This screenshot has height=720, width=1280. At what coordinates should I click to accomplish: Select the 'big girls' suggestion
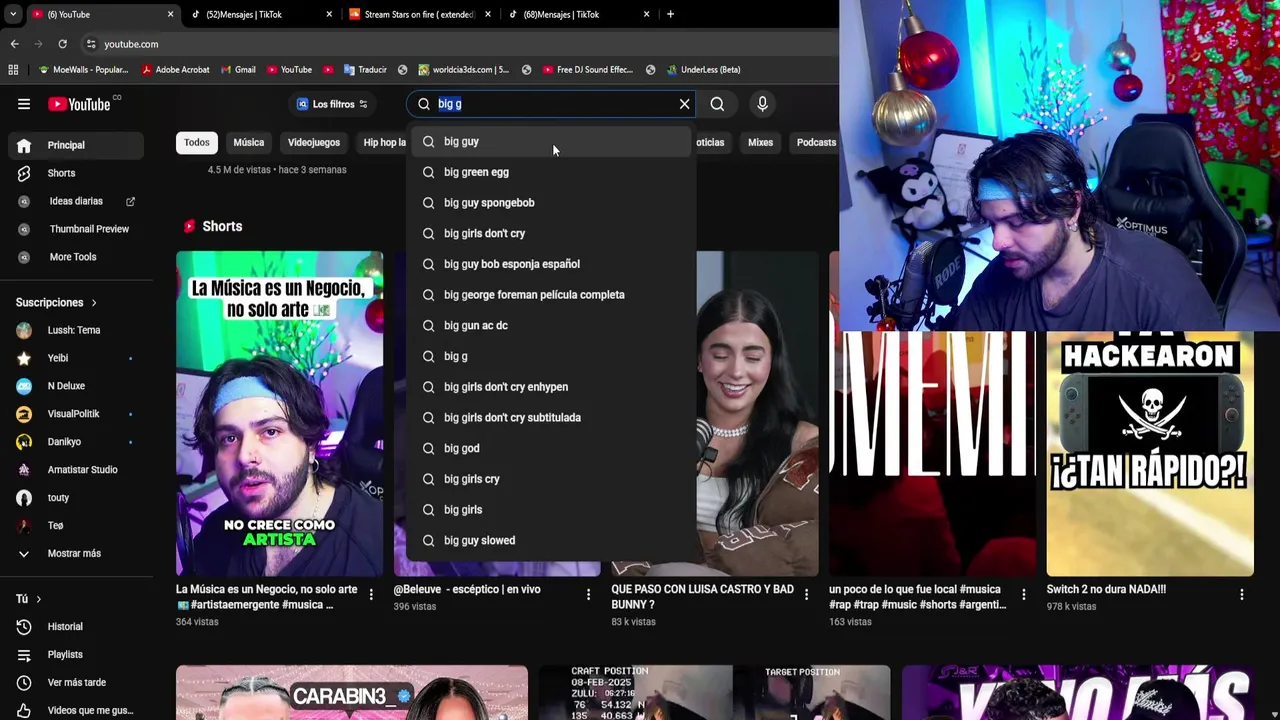click(x=551, y=509)
